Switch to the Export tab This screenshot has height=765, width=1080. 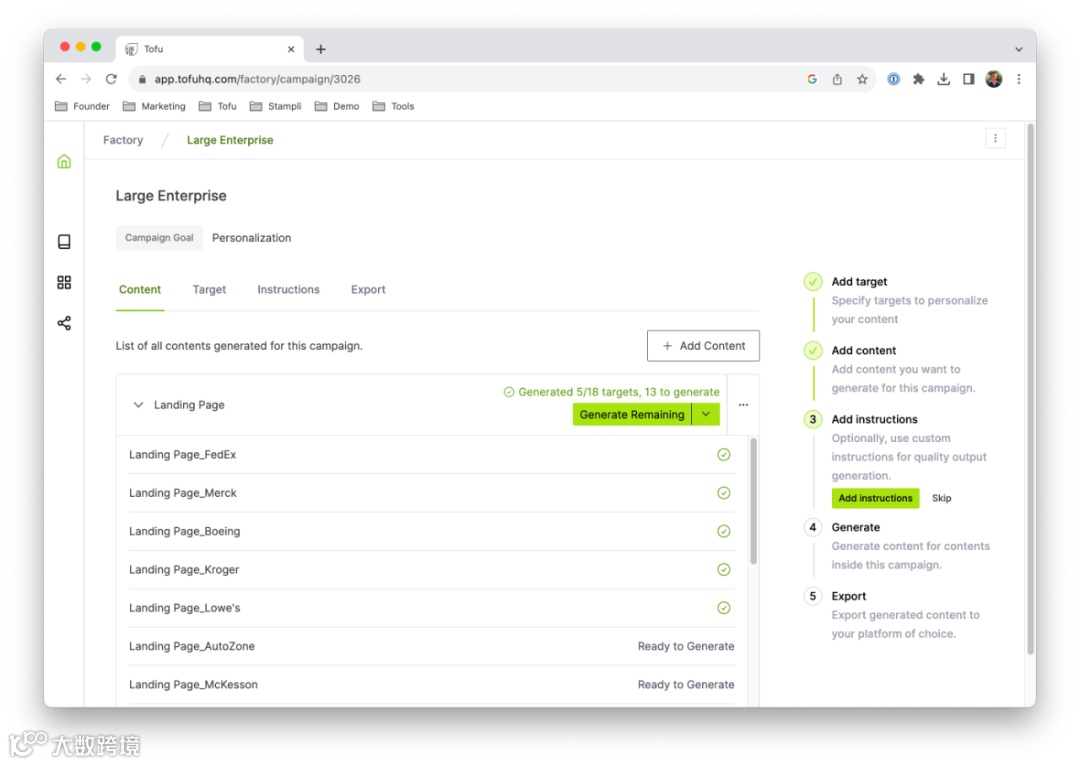point(368,290)
